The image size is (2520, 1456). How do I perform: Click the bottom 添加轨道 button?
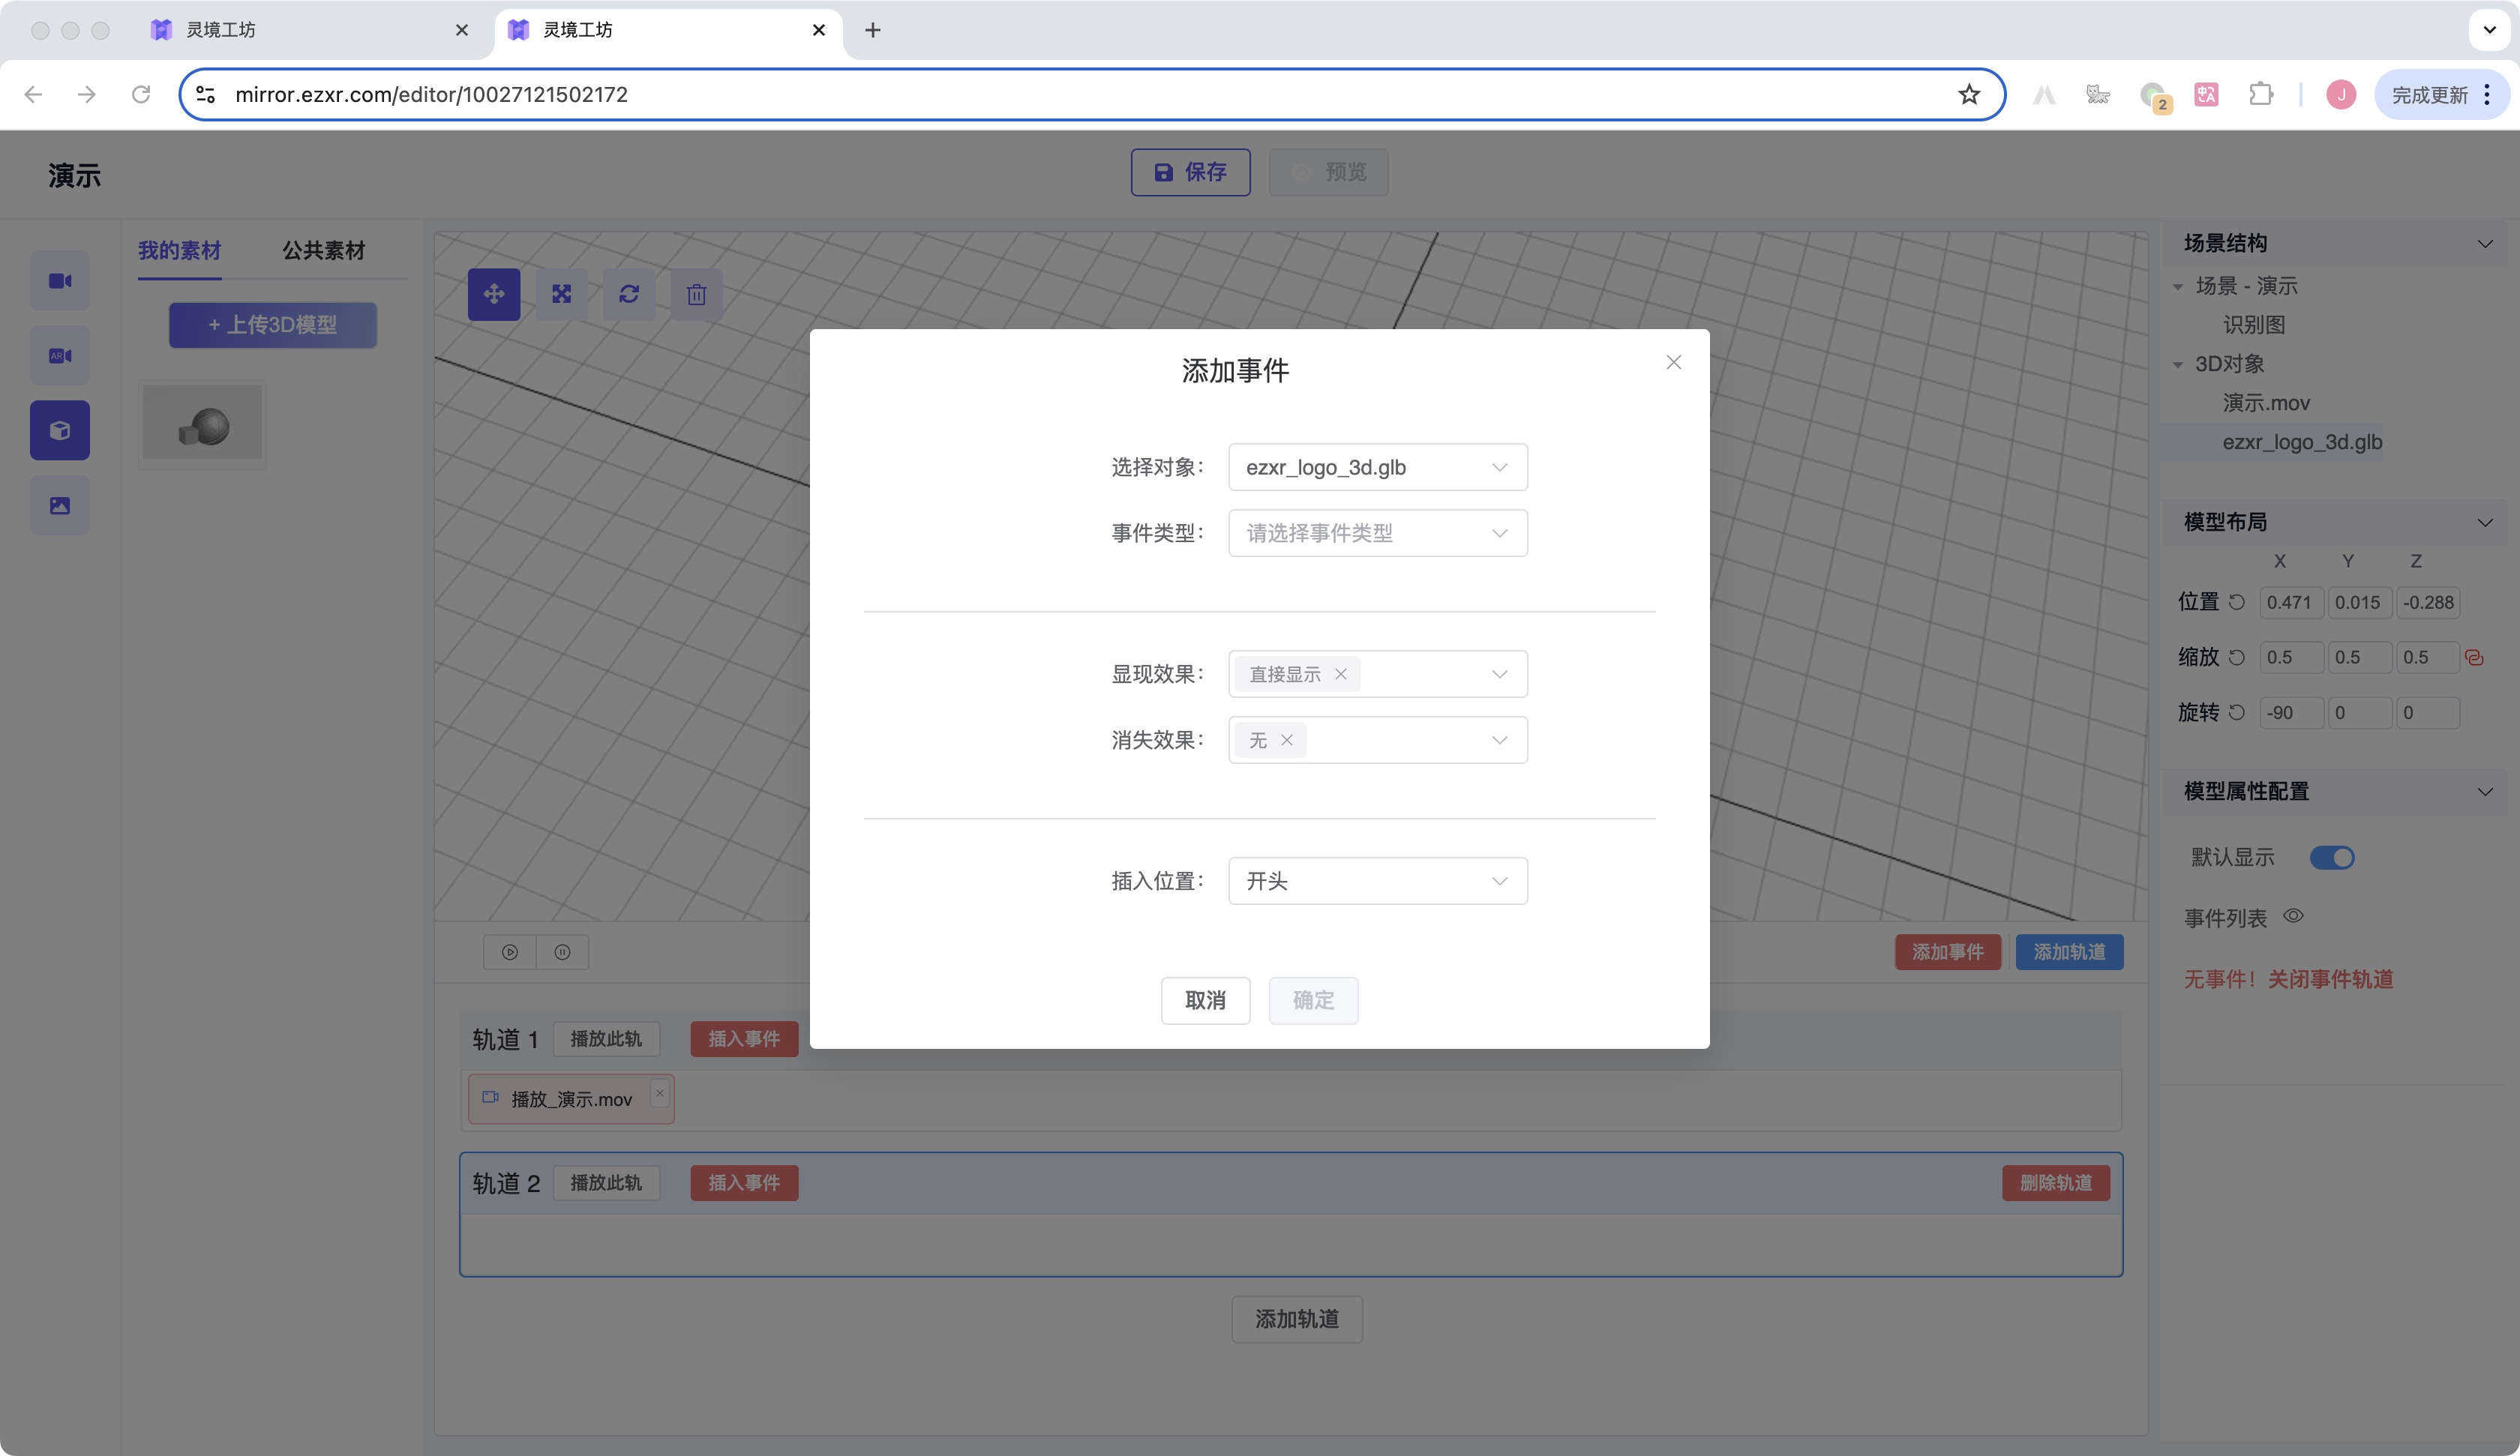pos(1297,1319)
